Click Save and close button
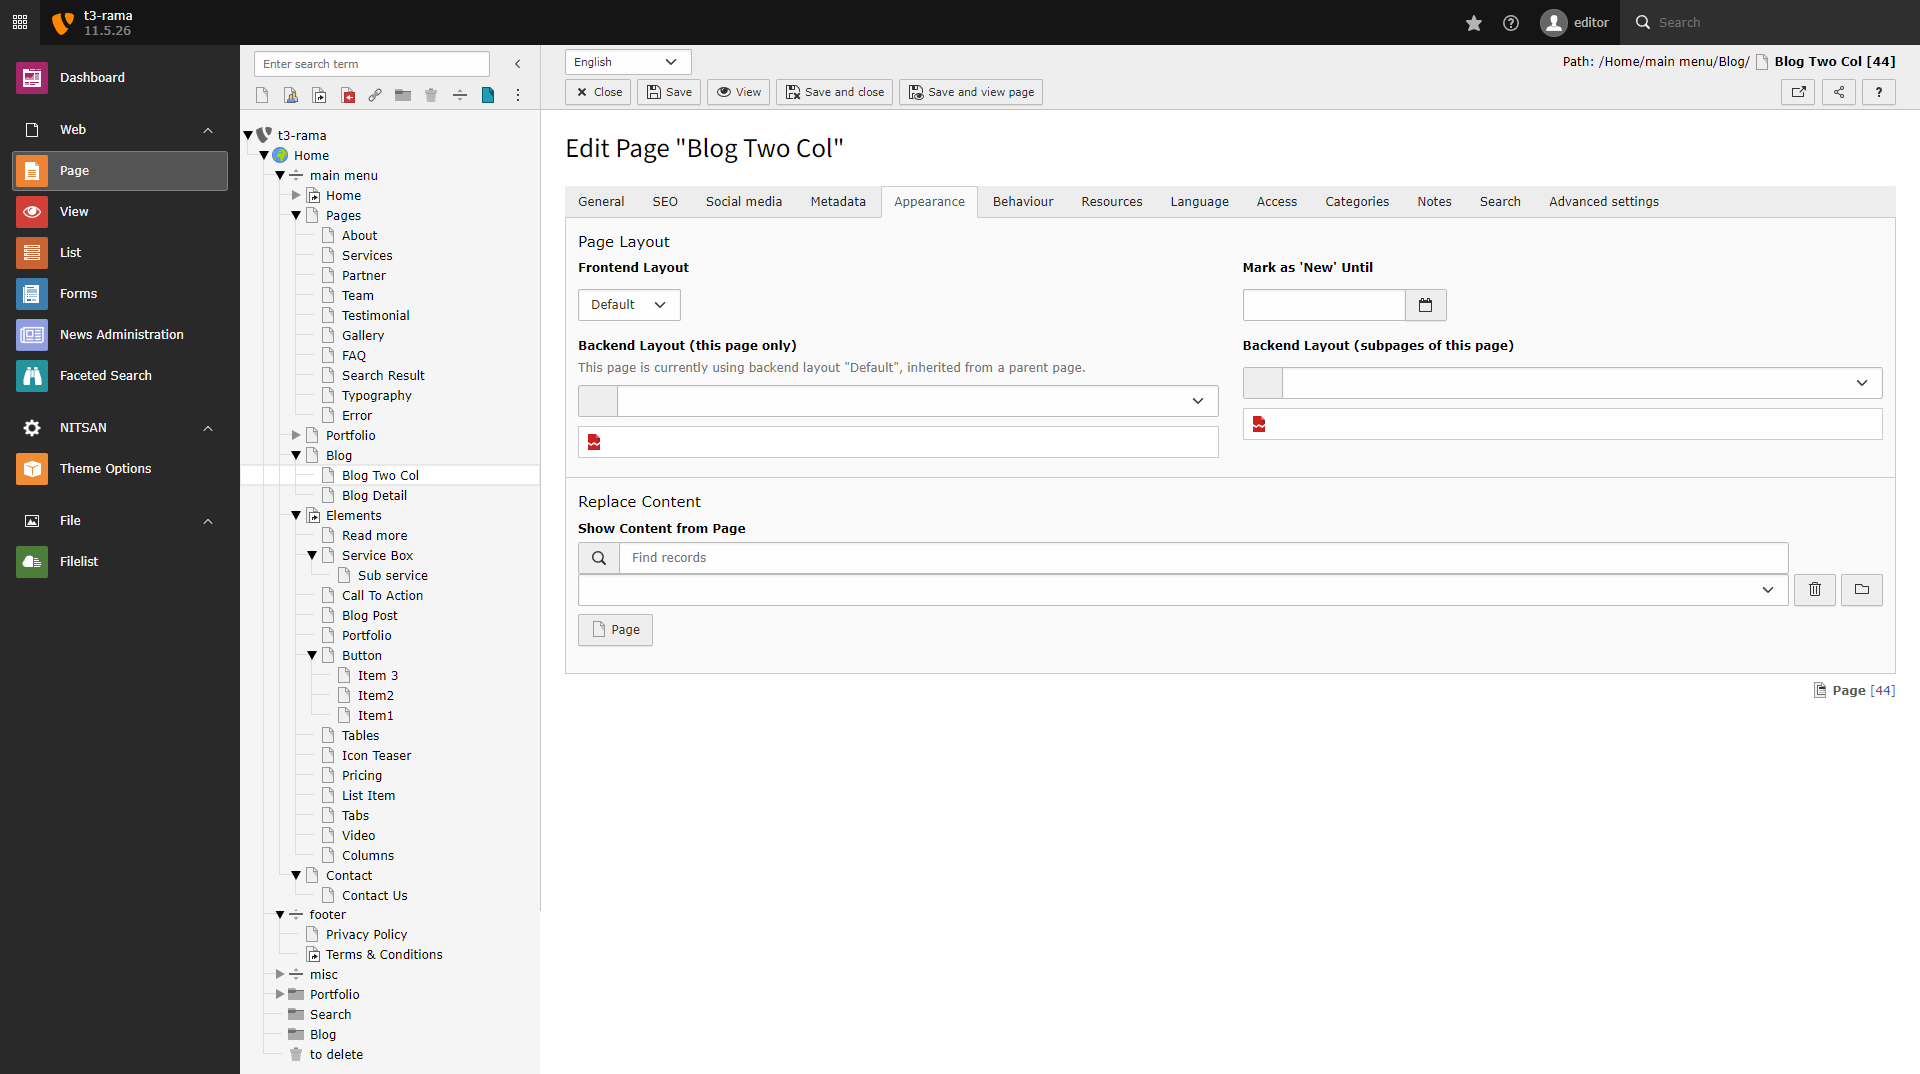This screenshot has height=1074, width=1920. click(x=834, y=92)
